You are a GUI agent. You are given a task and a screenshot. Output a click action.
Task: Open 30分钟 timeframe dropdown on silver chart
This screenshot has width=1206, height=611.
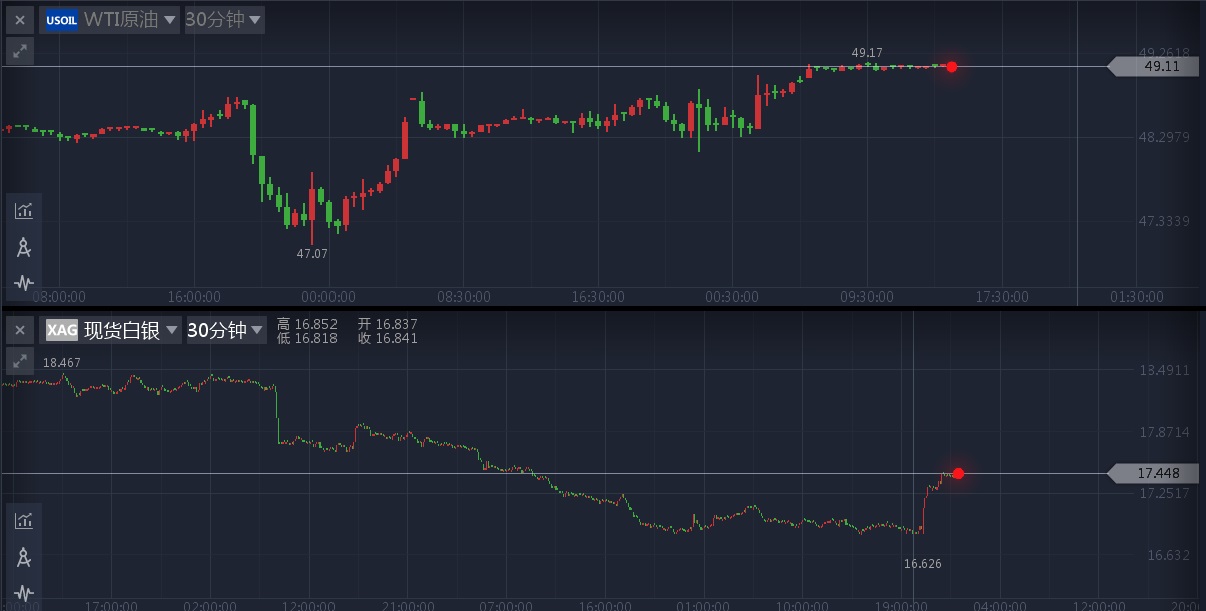point(227,330)
